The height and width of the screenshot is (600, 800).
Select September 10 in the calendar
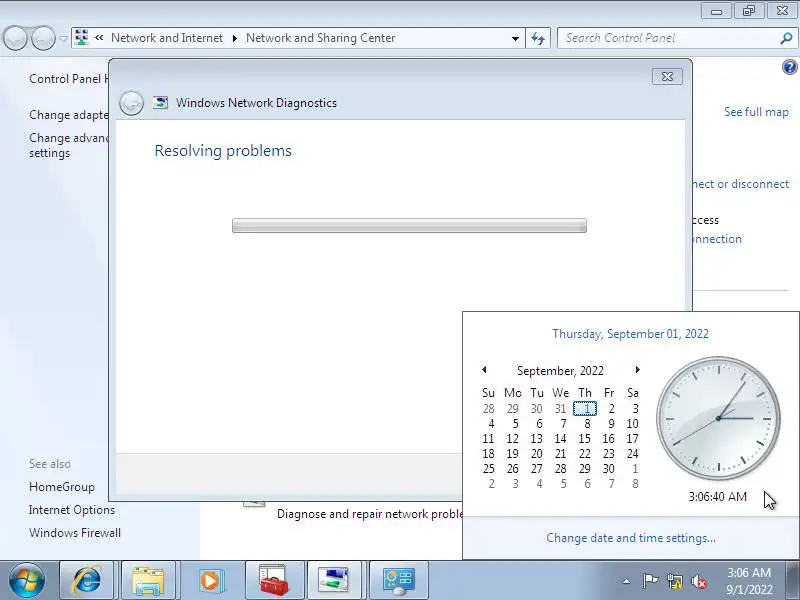[633, 424]
